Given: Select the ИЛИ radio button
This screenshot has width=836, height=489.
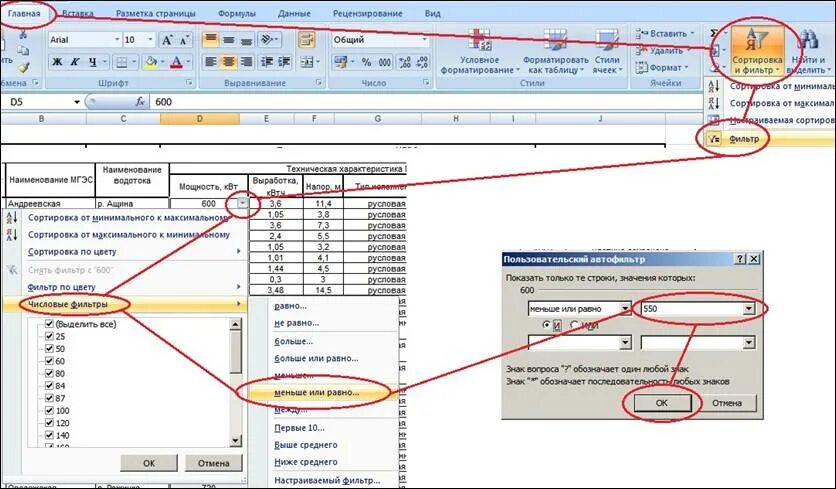Looking at the screenshot, I should click(574, 325).
